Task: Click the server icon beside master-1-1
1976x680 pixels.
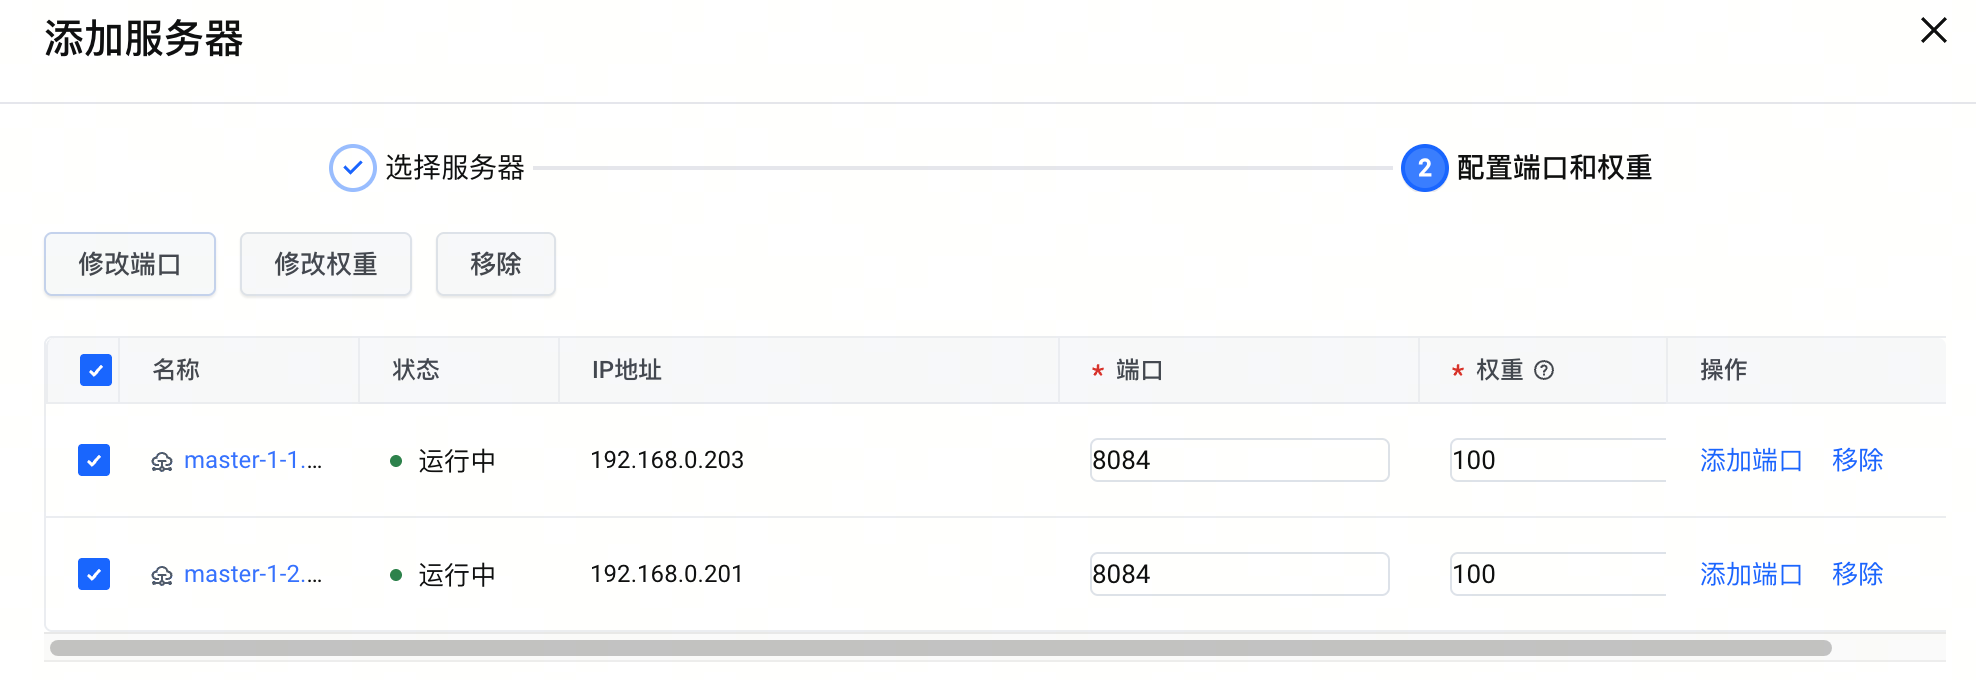Action: tap(162, 461)
